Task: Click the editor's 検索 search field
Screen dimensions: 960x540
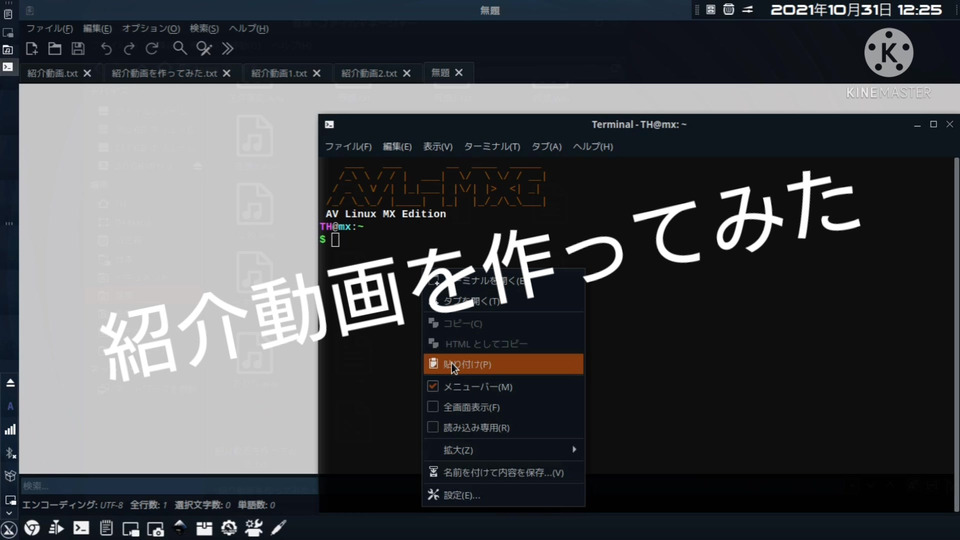Action: point(168,486)
